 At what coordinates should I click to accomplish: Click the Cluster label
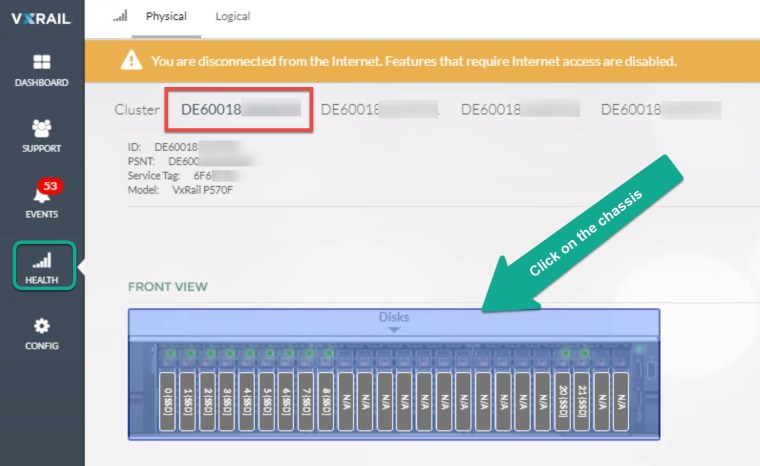pyautogui.click(x=137, y=110)
